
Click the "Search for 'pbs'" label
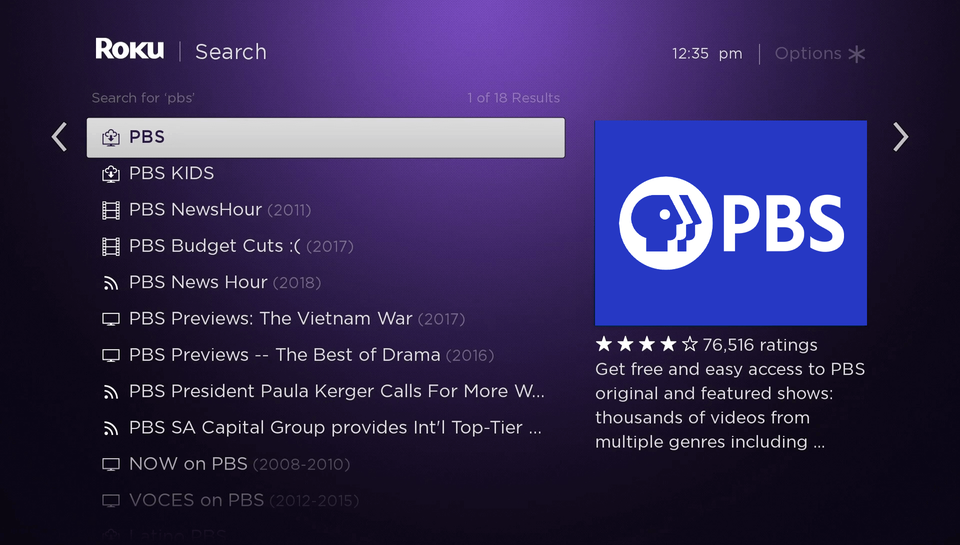coord(143,98)
